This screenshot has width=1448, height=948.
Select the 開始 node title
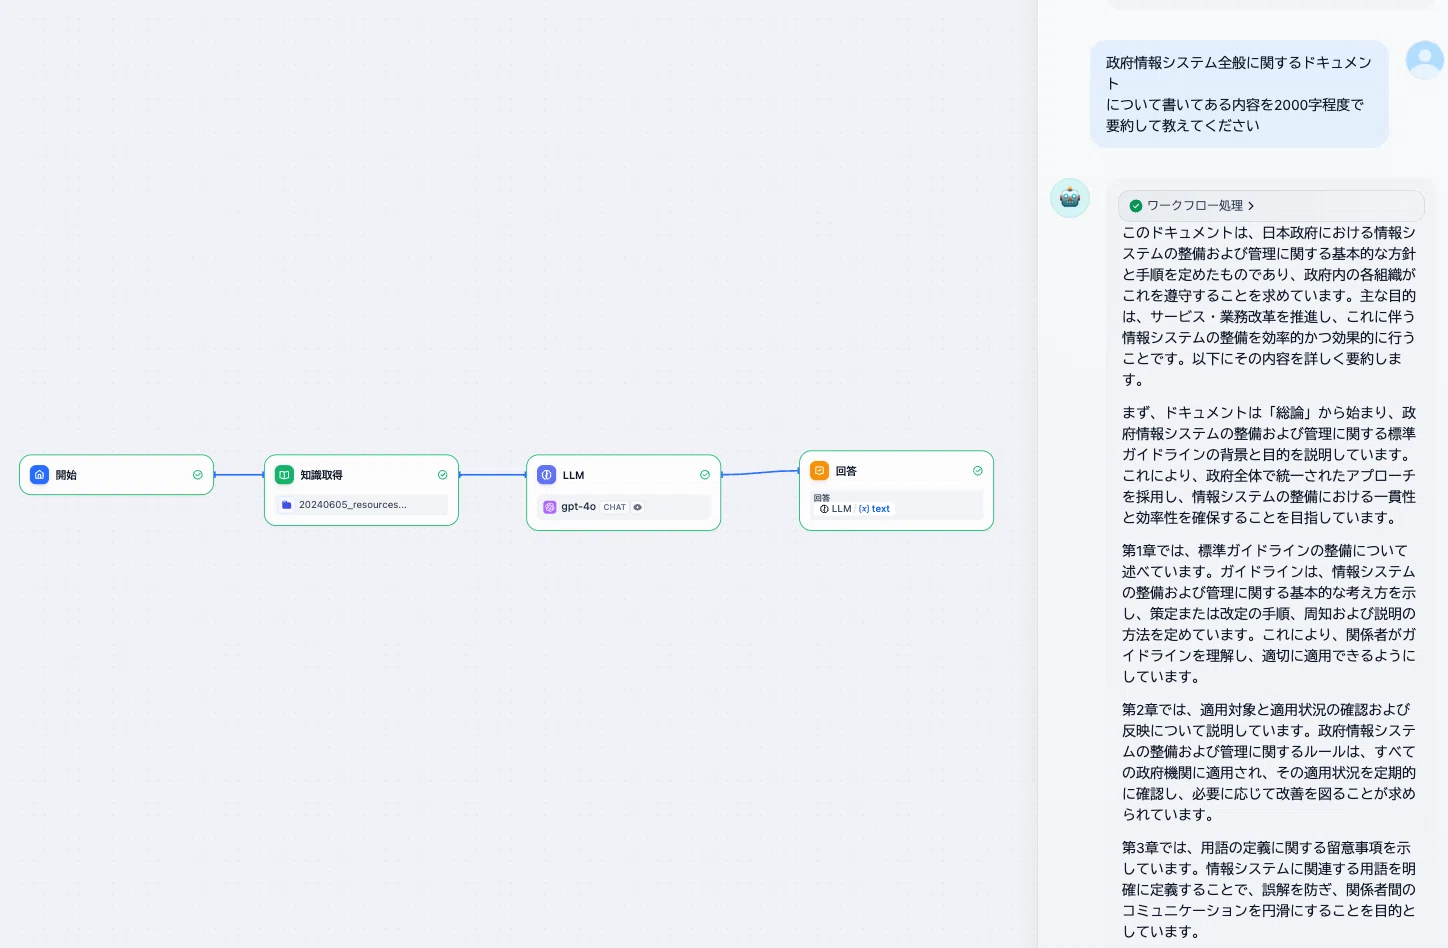tap(66, 475)
